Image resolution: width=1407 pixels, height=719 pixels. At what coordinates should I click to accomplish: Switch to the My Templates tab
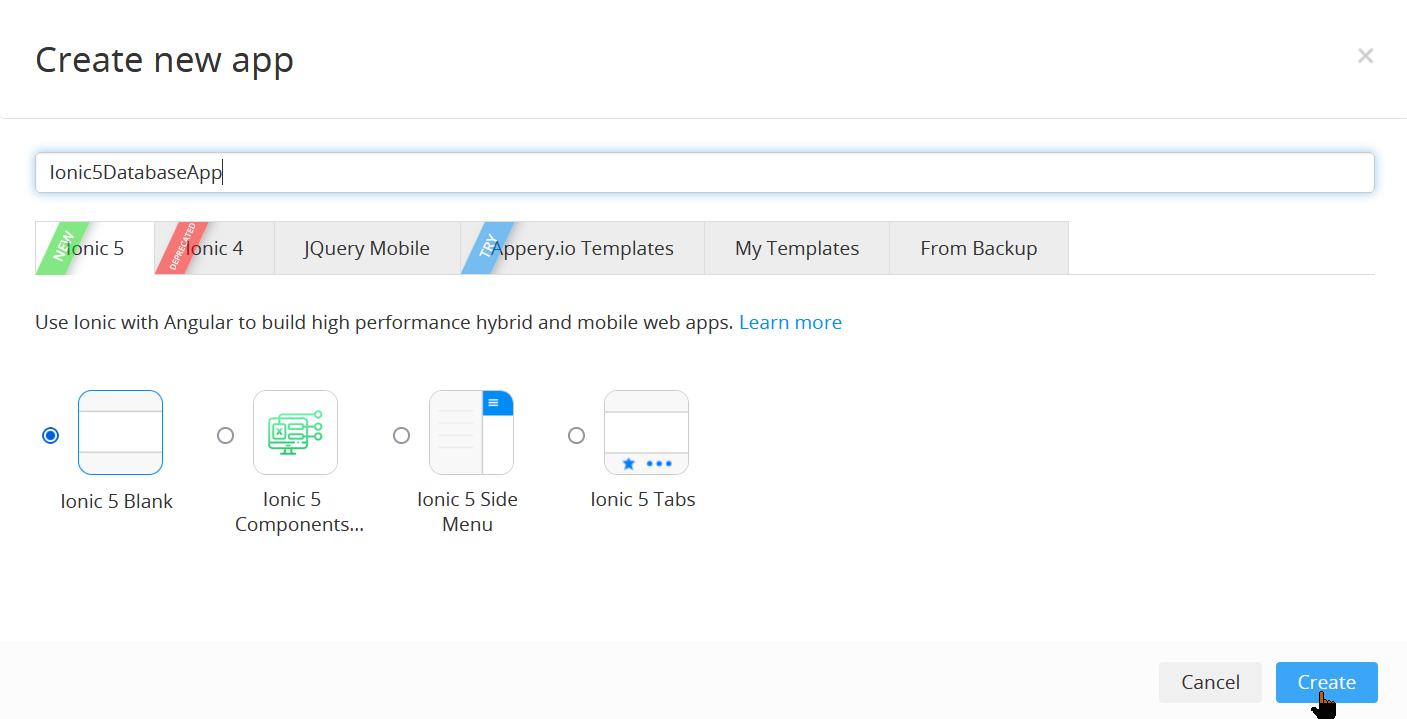(x=797, y=248)
